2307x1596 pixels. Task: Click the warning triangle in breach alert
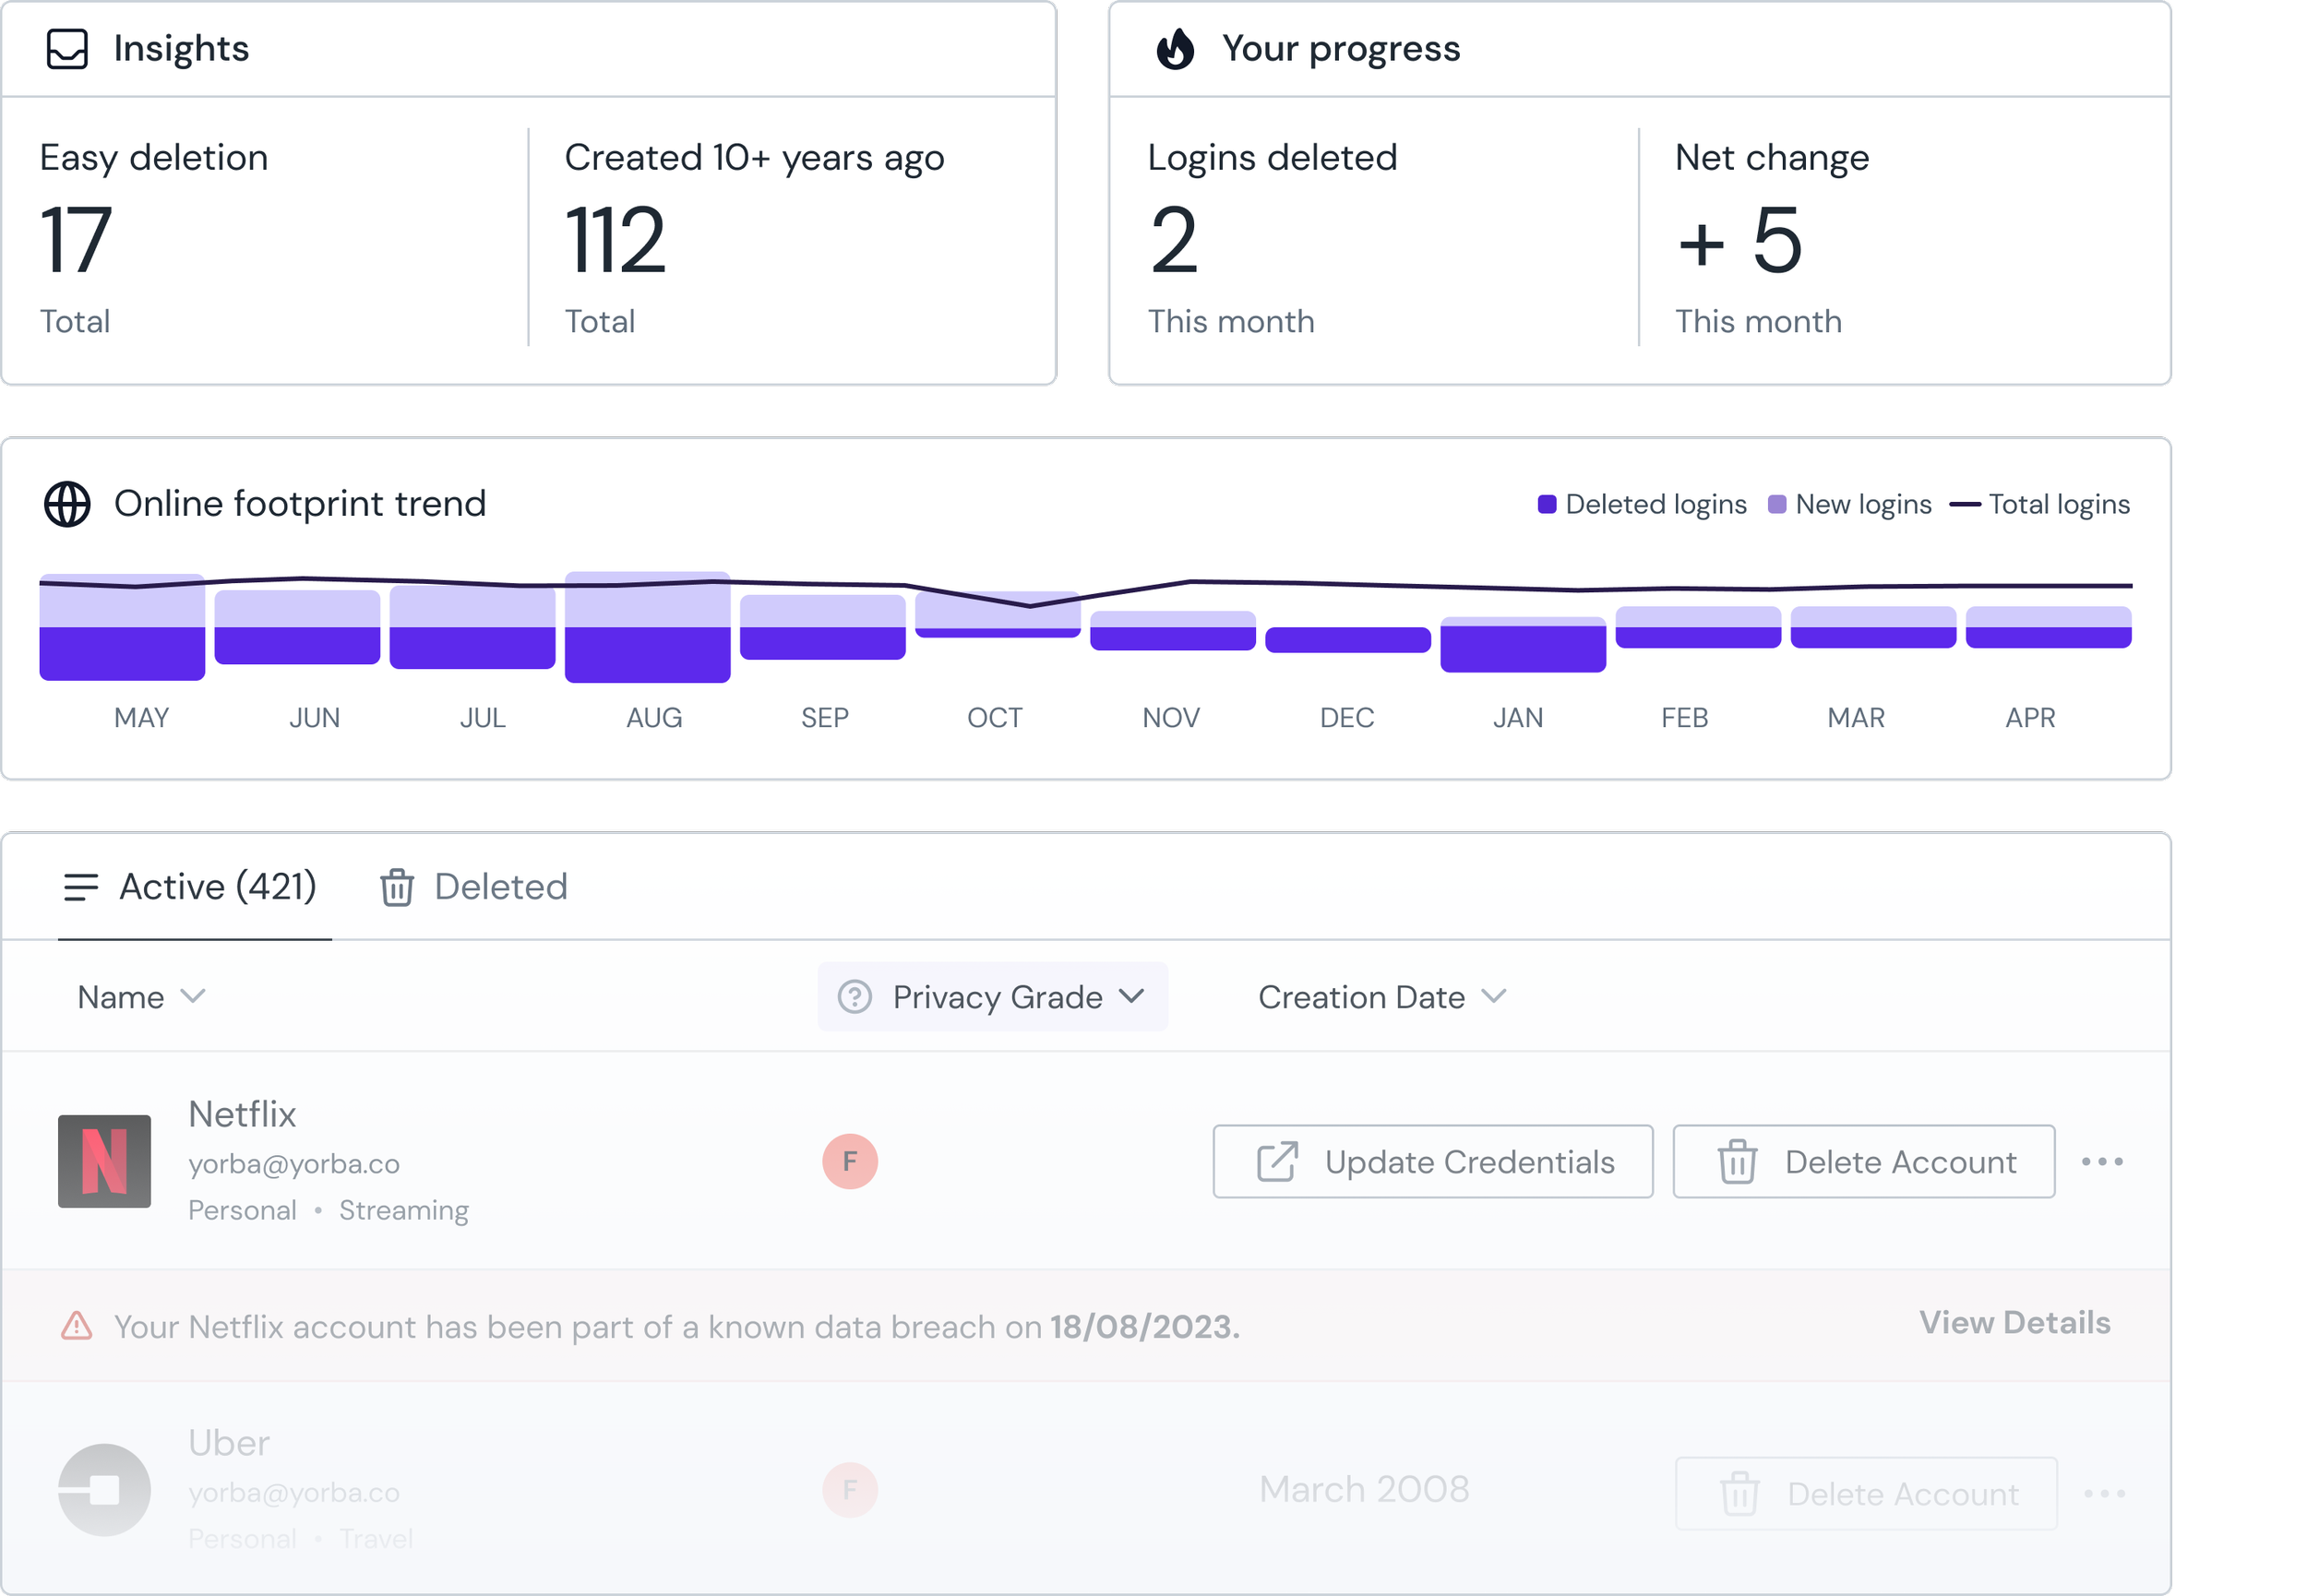click(77, 1326)
